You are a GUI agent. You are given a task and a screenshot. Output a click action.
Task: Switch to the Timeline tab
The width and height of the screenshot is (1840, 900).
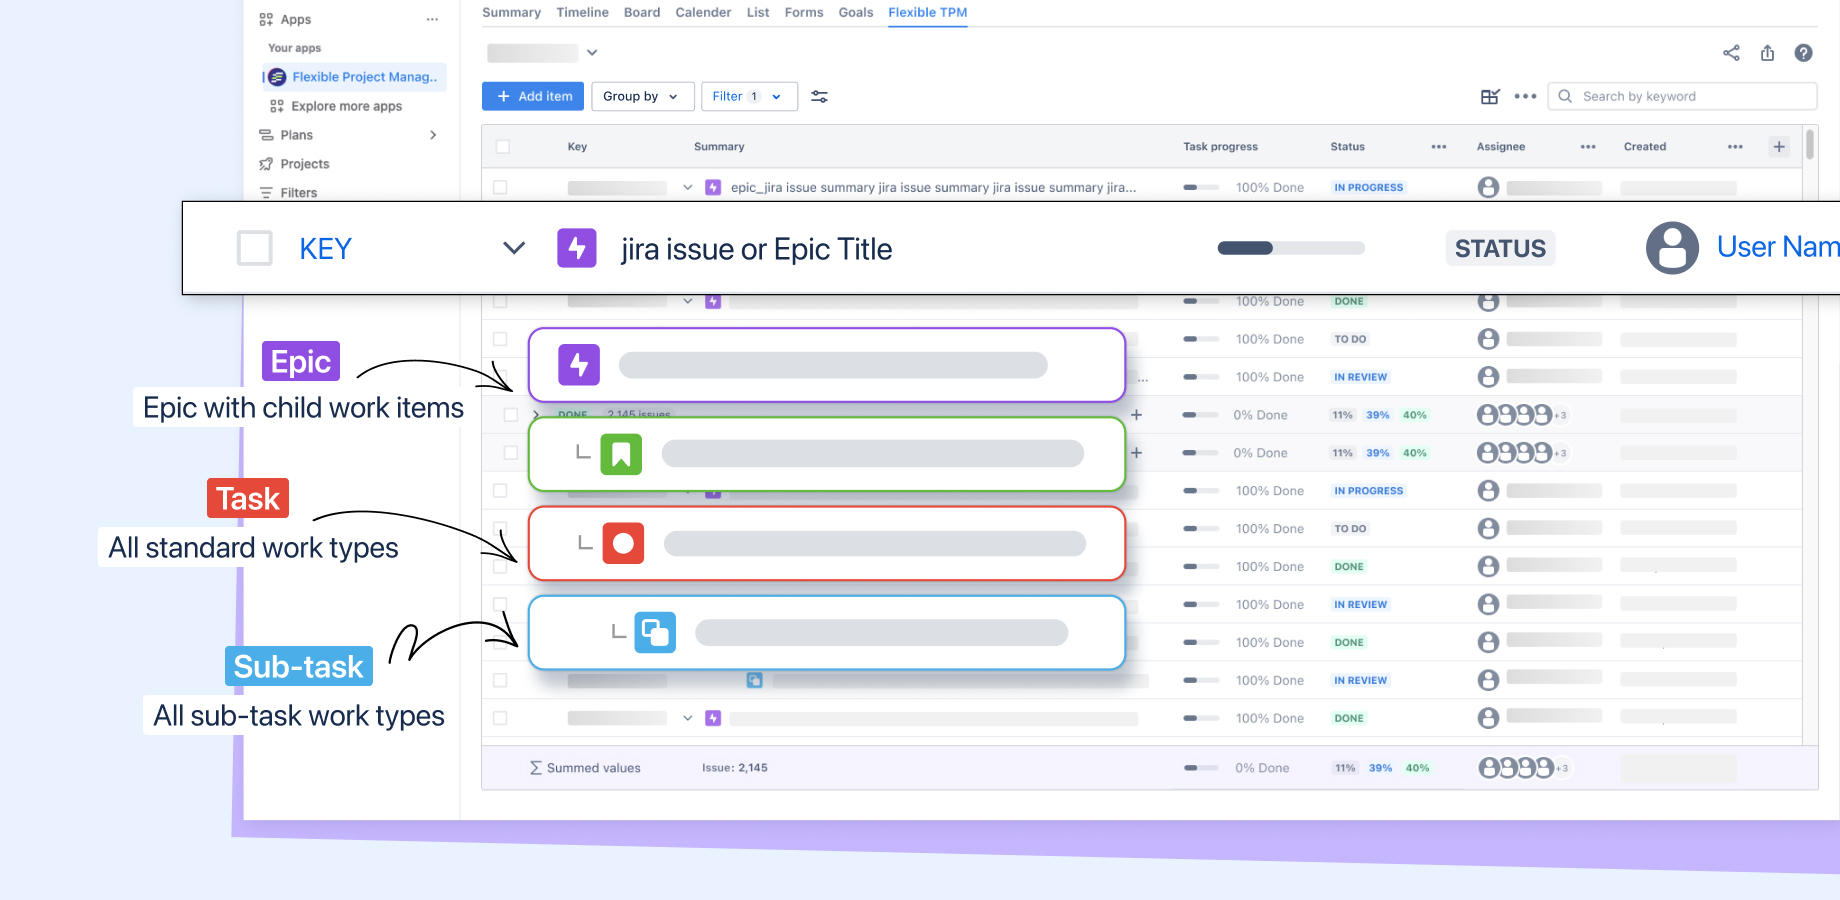[x=582, y=13]
